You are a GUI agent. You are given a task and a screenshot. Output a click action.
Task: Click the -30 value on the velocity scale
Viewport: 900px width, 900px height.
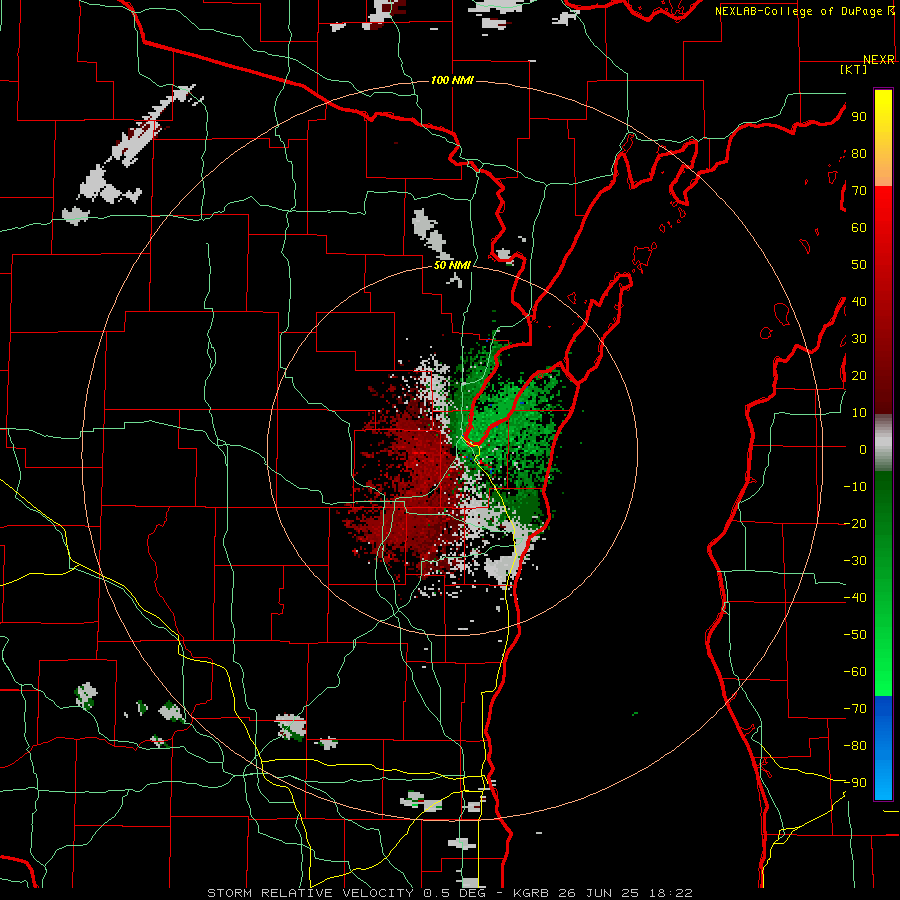855,561
